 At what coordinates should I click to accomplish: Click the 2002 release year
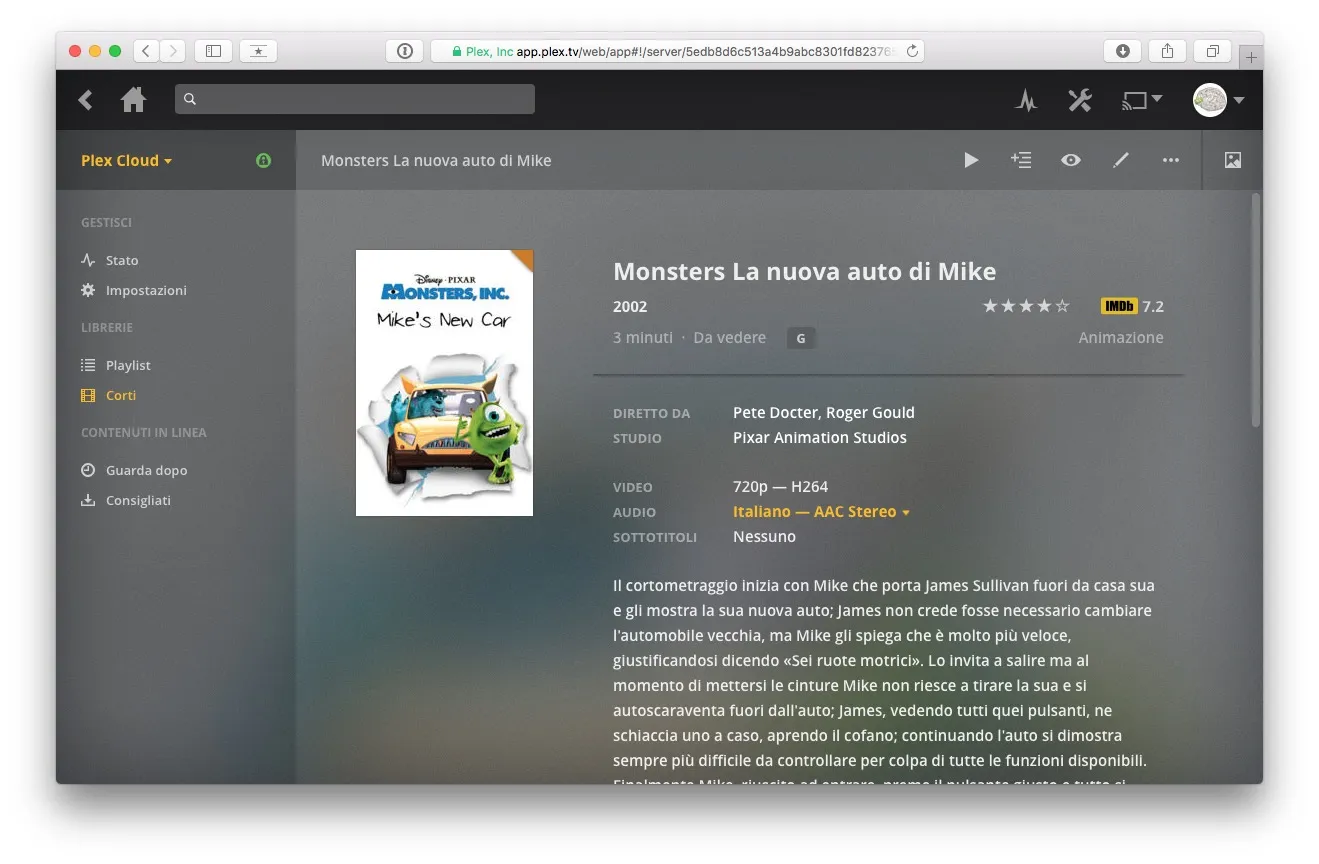(630, 306)
